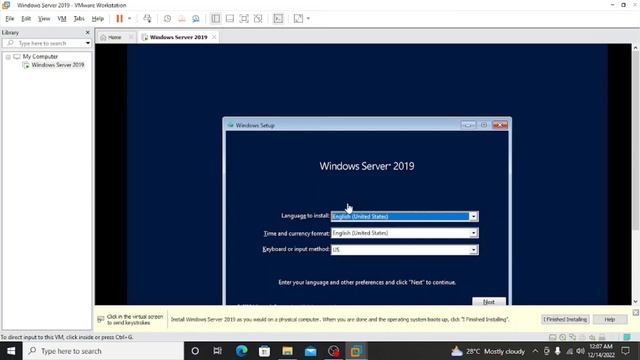Viewport: 640px width, 360px height.
Task: Open the View menu
Action: (44, 18)
